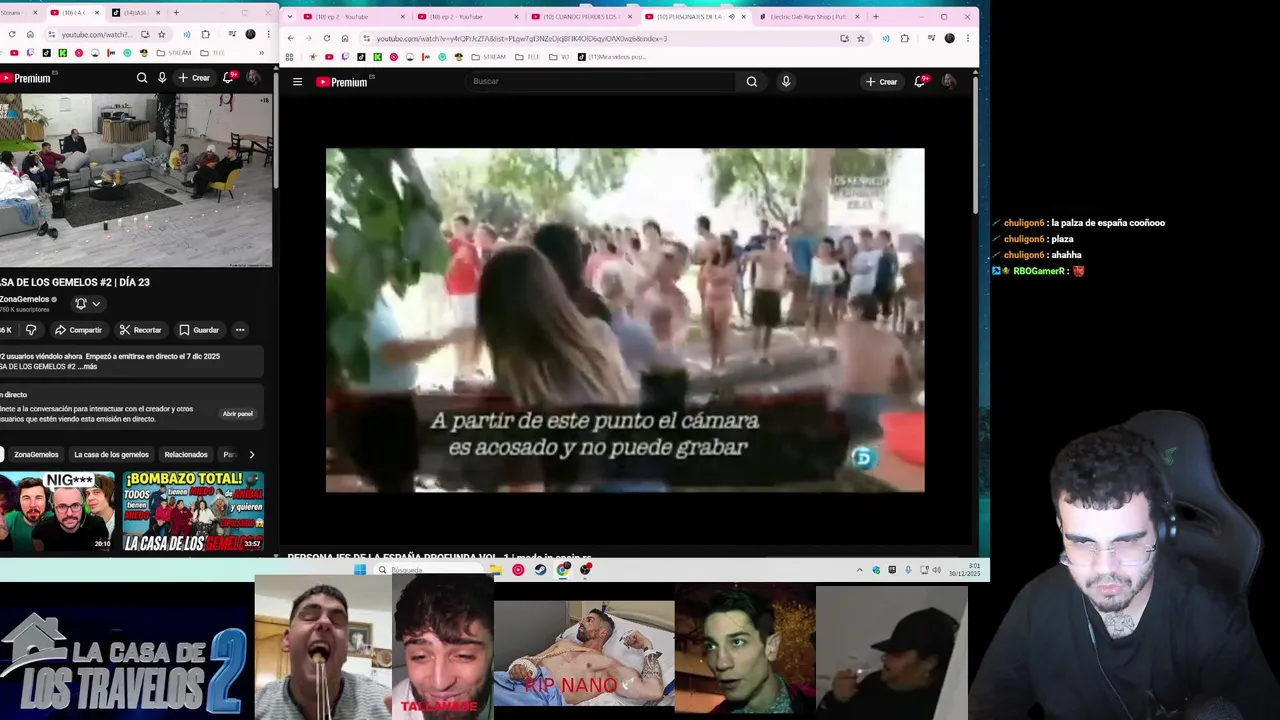1280x720 pixels.
Task: Select Relacionados filter chip
Action: [x=186, y=454]
